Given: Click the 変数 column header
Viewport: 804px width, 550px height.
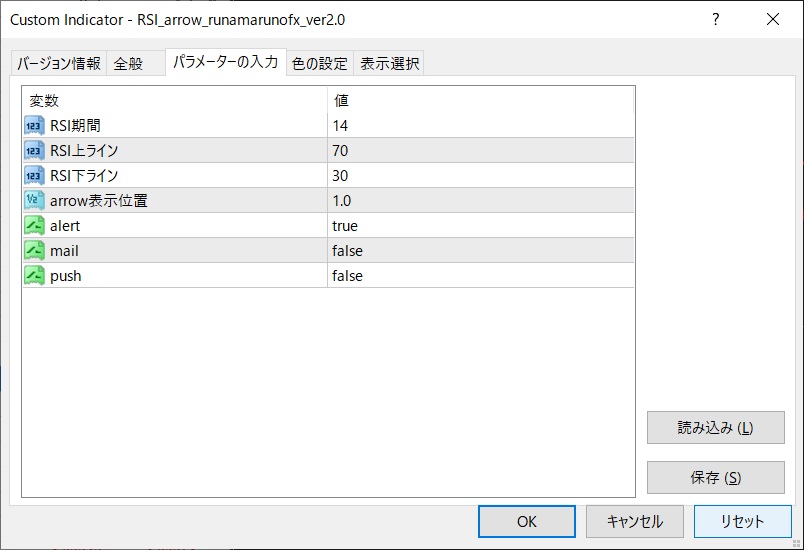Looking at the screenshot, I should tap(175, 100).
